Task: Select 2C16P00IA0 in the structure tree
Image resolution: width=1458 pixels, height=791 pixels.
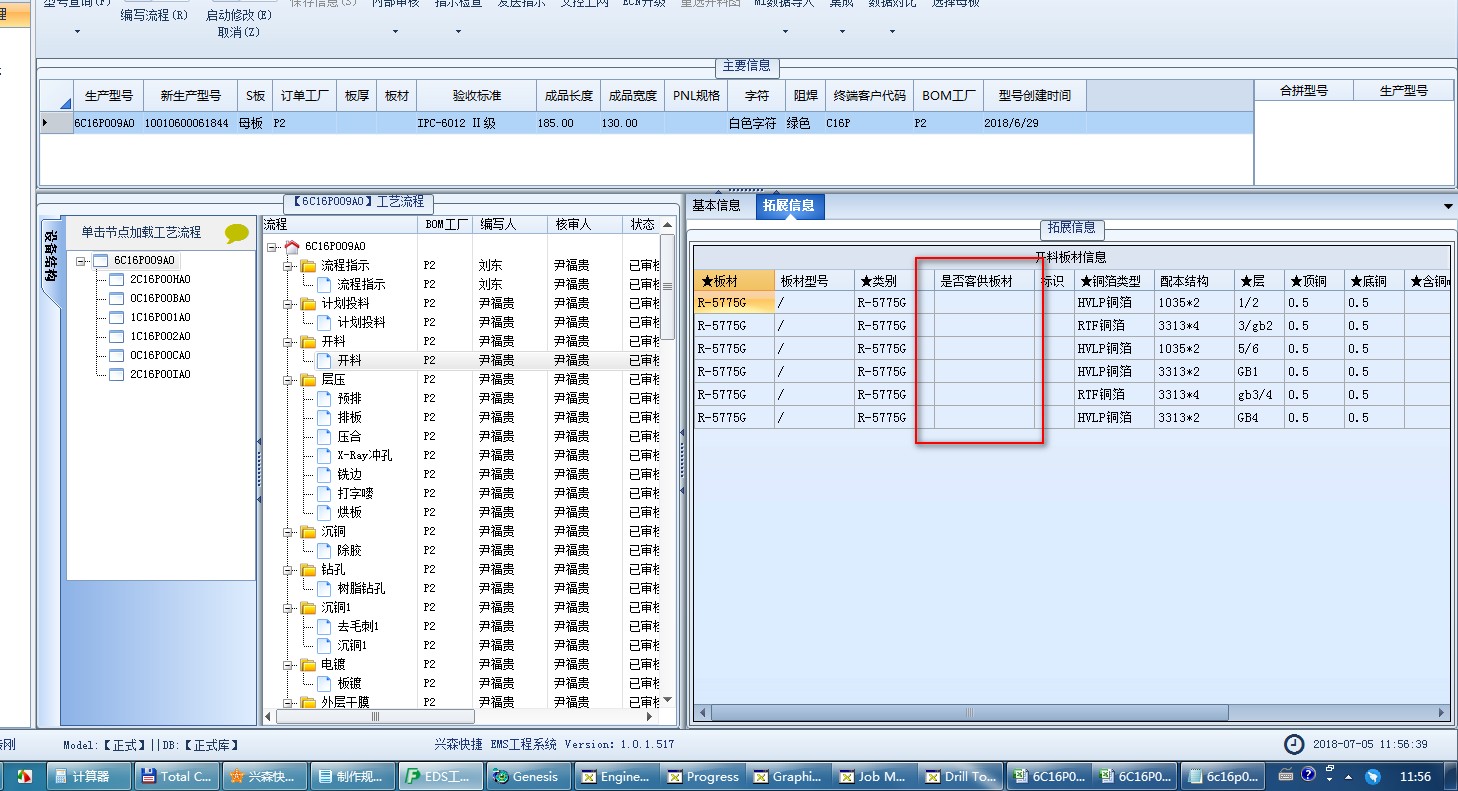Action: pyautogui.click(x=160, y=374)
